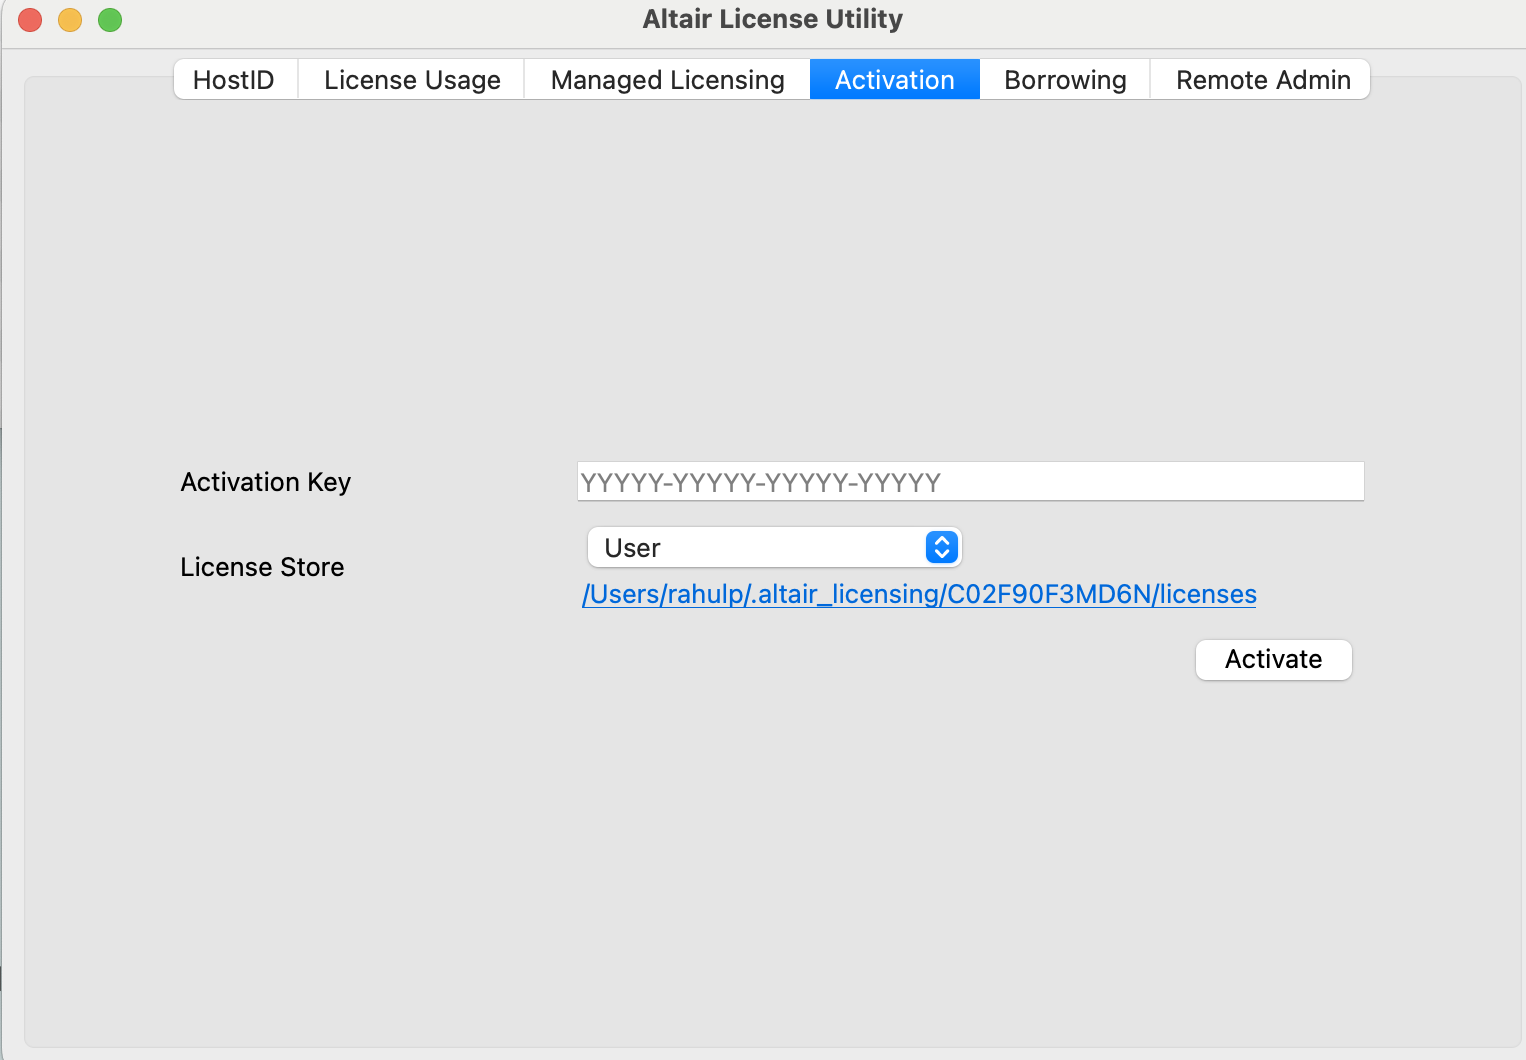Click the Activation Key label

[265, 482]
